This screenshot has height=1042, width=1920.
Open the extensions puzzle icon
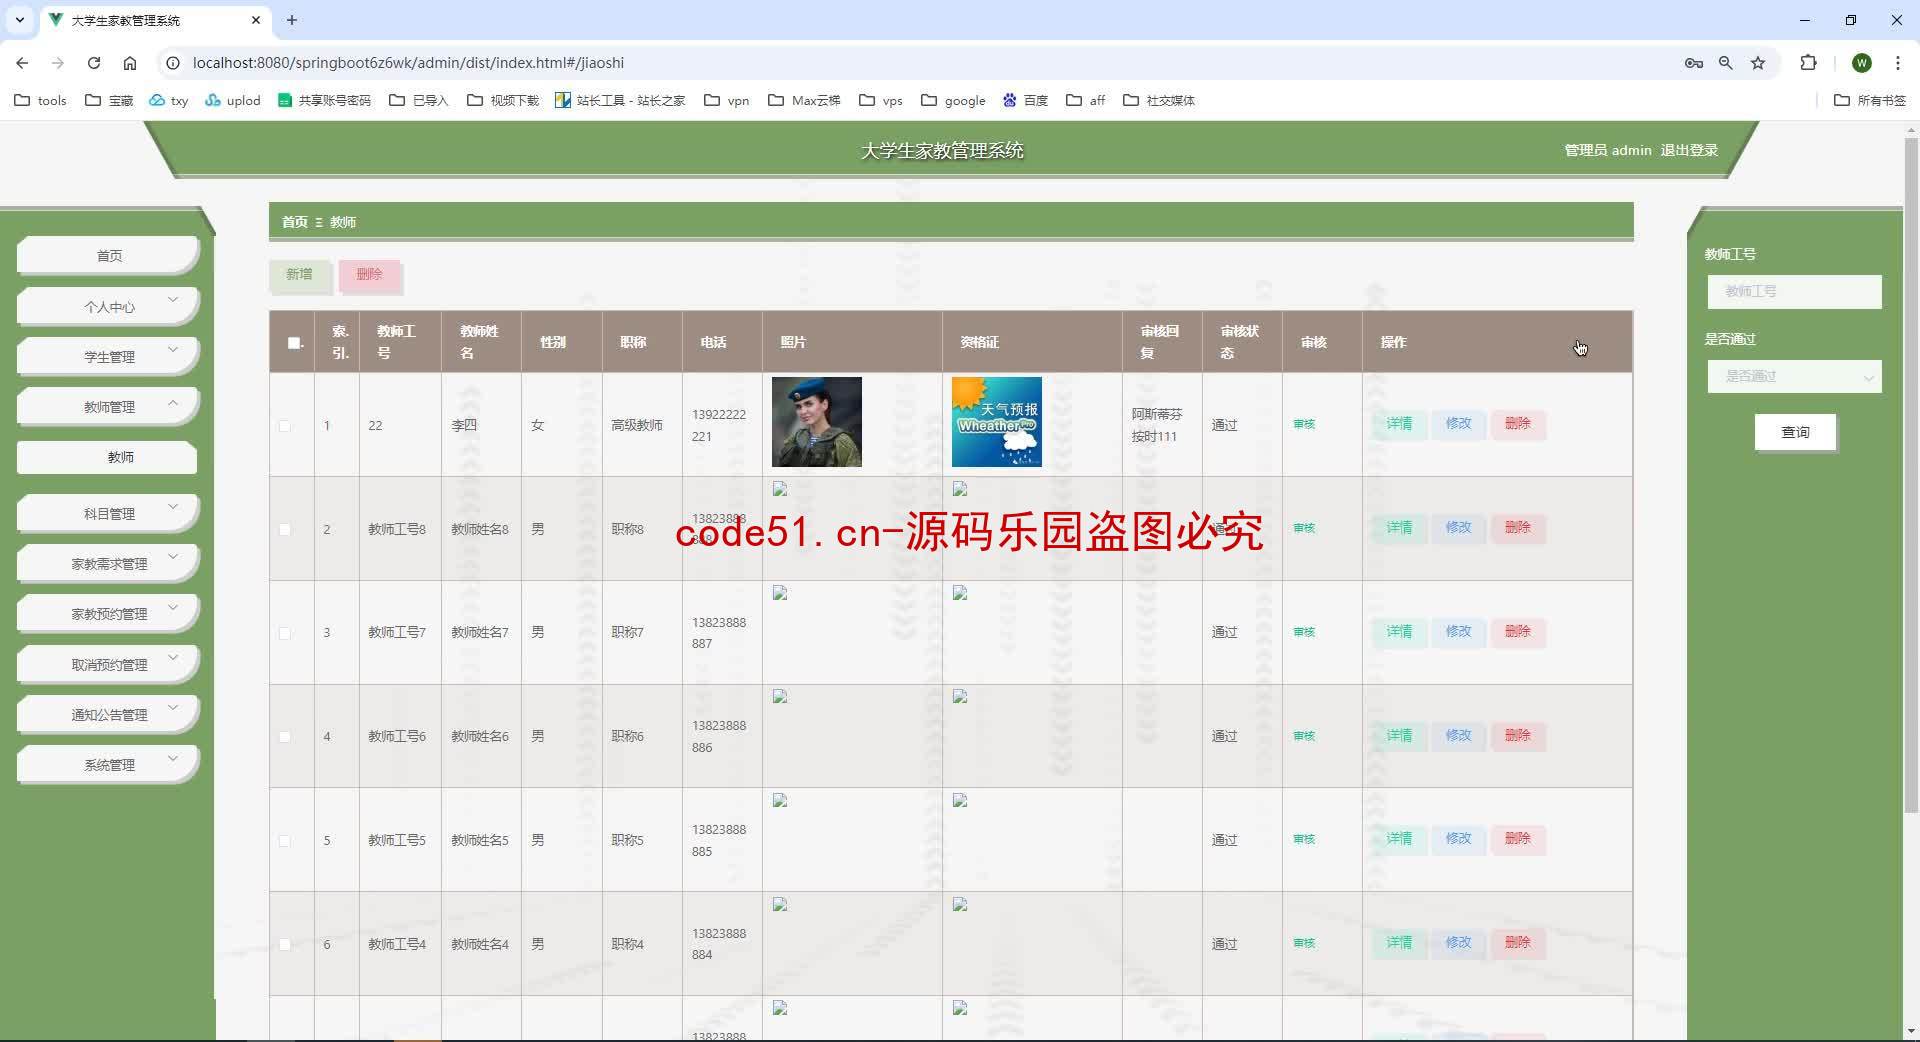1808,62
